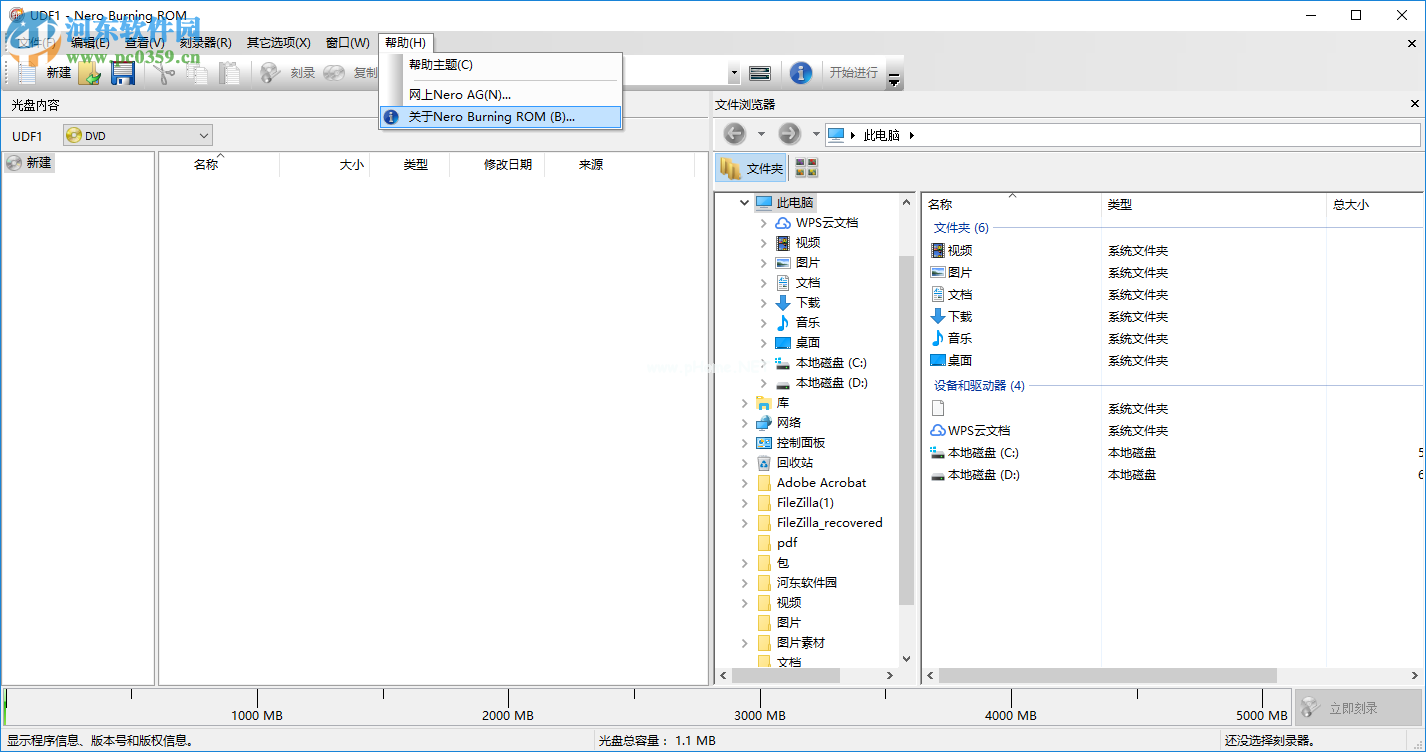Click the back arrow in file browser
The image size is (1426, 752).
click(x=734, y=134)
